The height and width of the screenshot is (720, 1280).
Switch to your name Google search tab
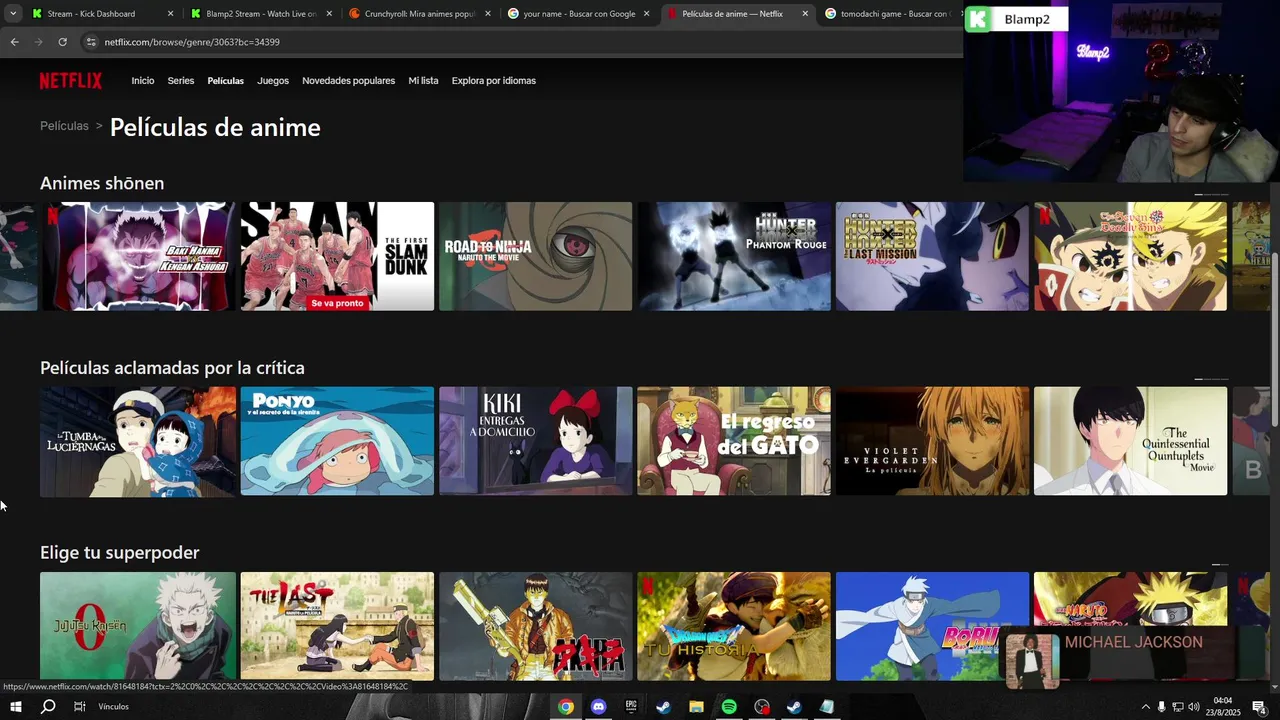579,14
